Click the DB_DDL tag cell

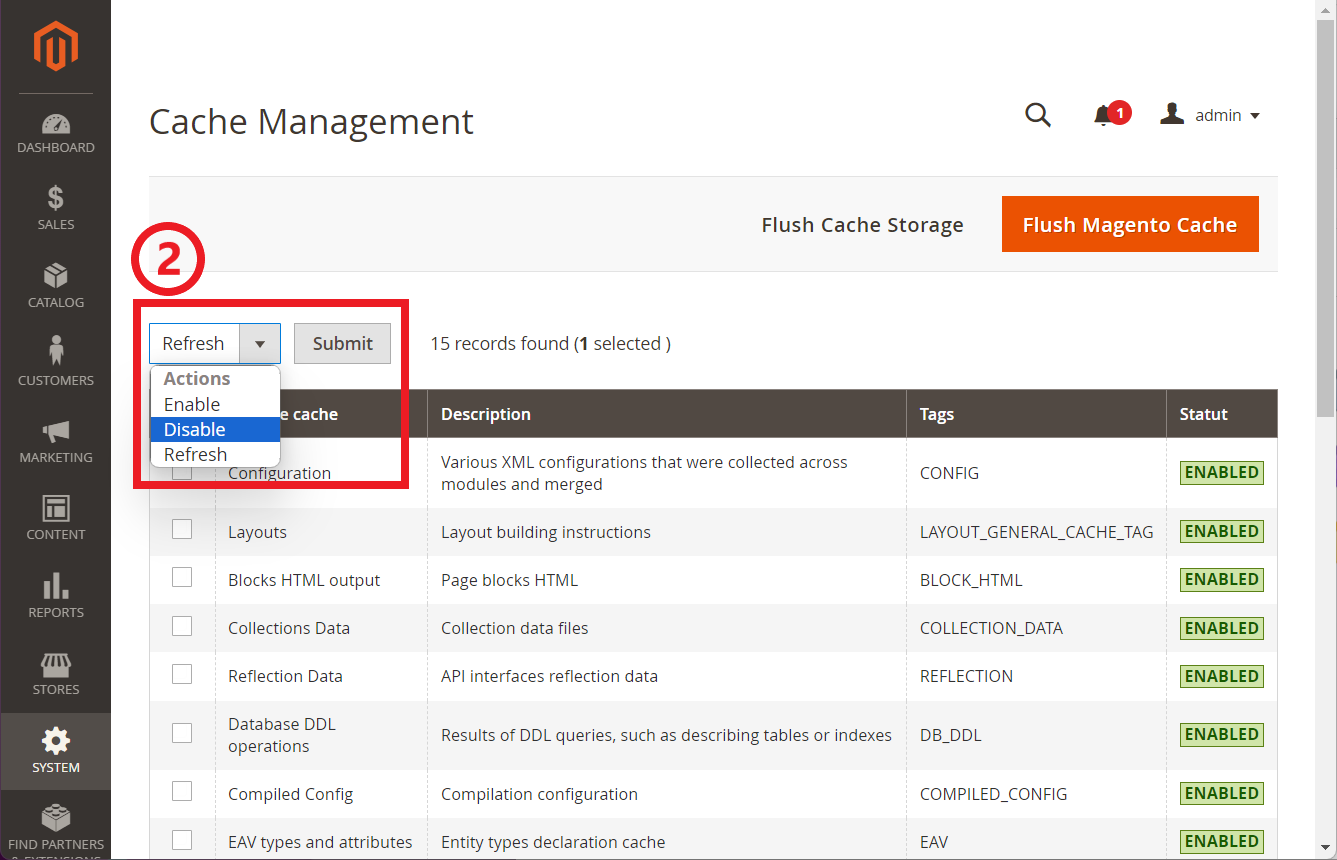click(x=951, y=735)
